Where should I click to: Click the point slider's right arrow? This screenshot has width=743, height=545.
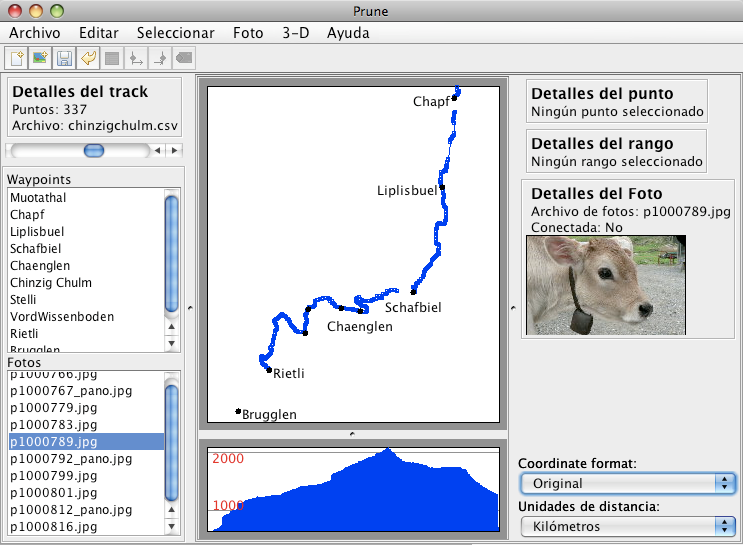pyautogui.click(x=174, y=151)
